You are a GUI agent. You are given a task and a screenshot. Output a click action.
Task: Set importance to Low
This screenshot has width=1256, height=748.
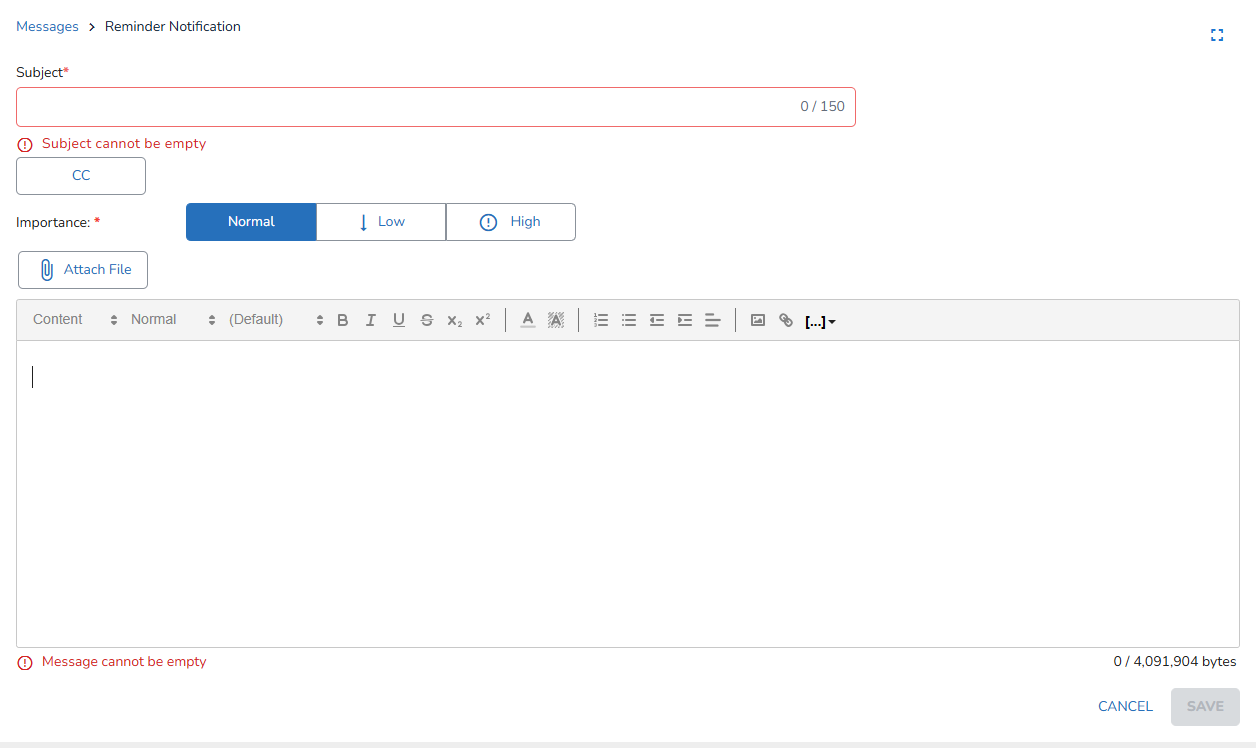click(x=381, y=222)
